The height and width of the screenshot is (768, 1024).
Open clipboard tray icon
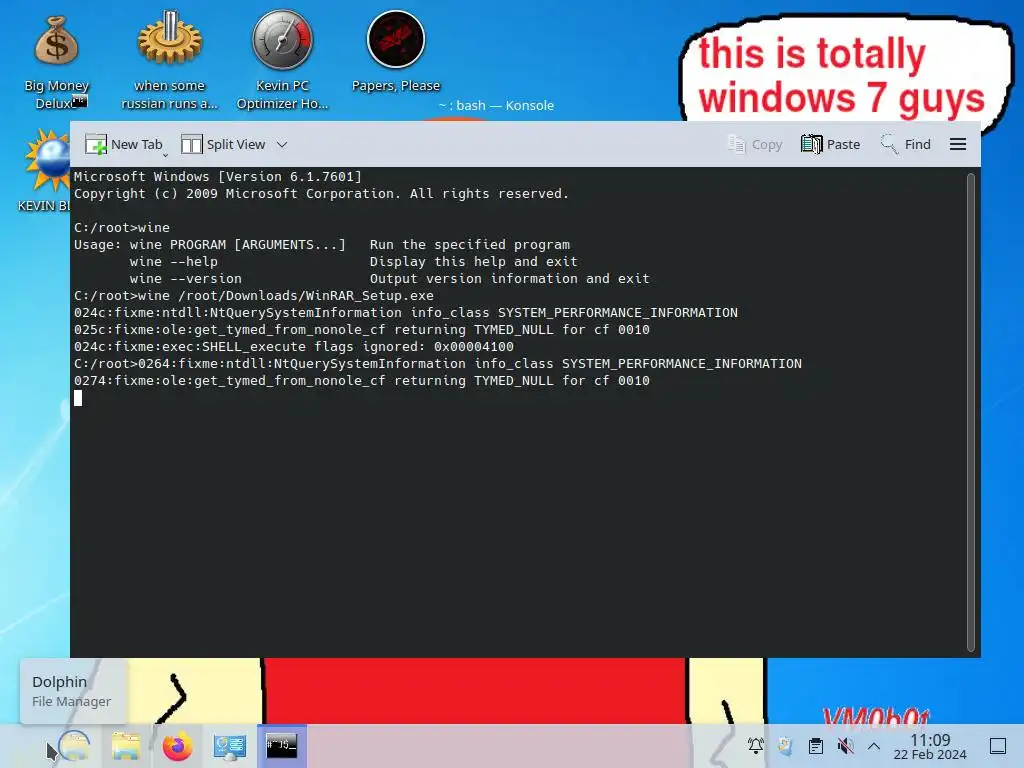pos(815,745)
